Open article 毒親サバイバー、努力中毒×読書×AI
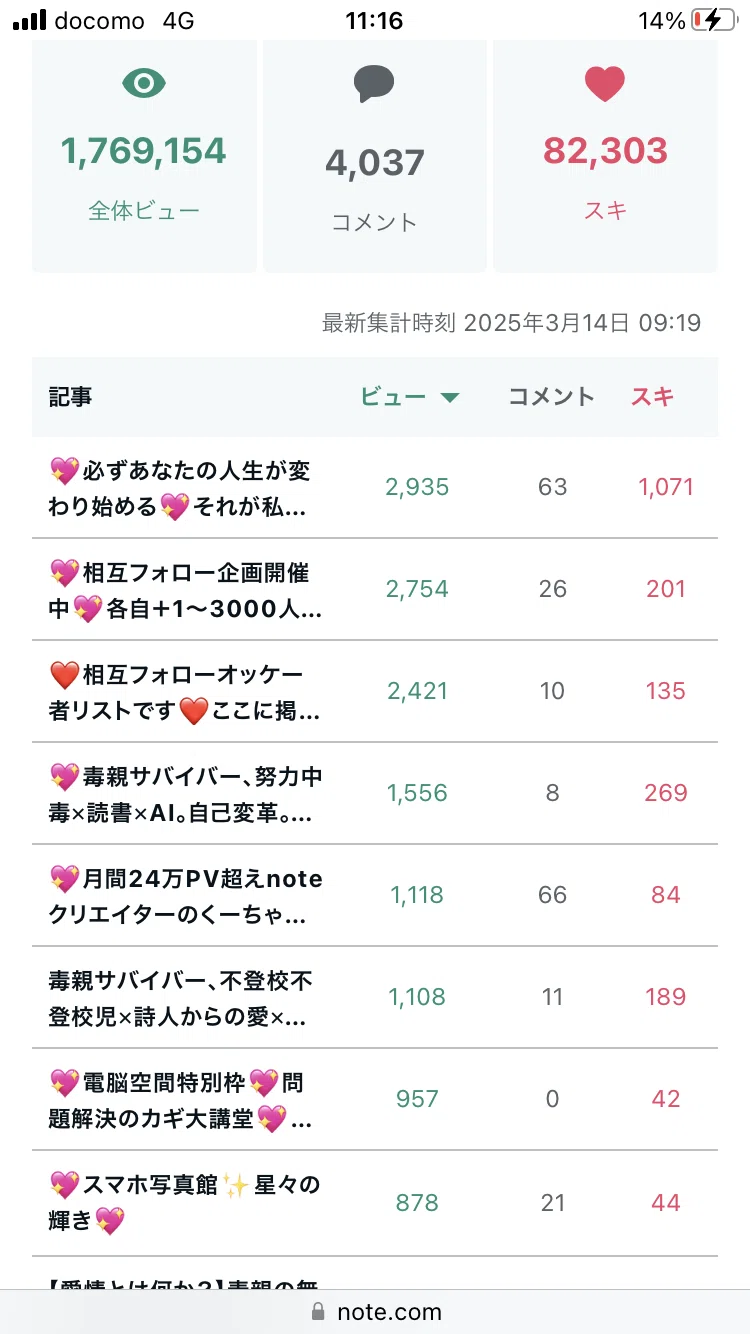 coord(187,794)
